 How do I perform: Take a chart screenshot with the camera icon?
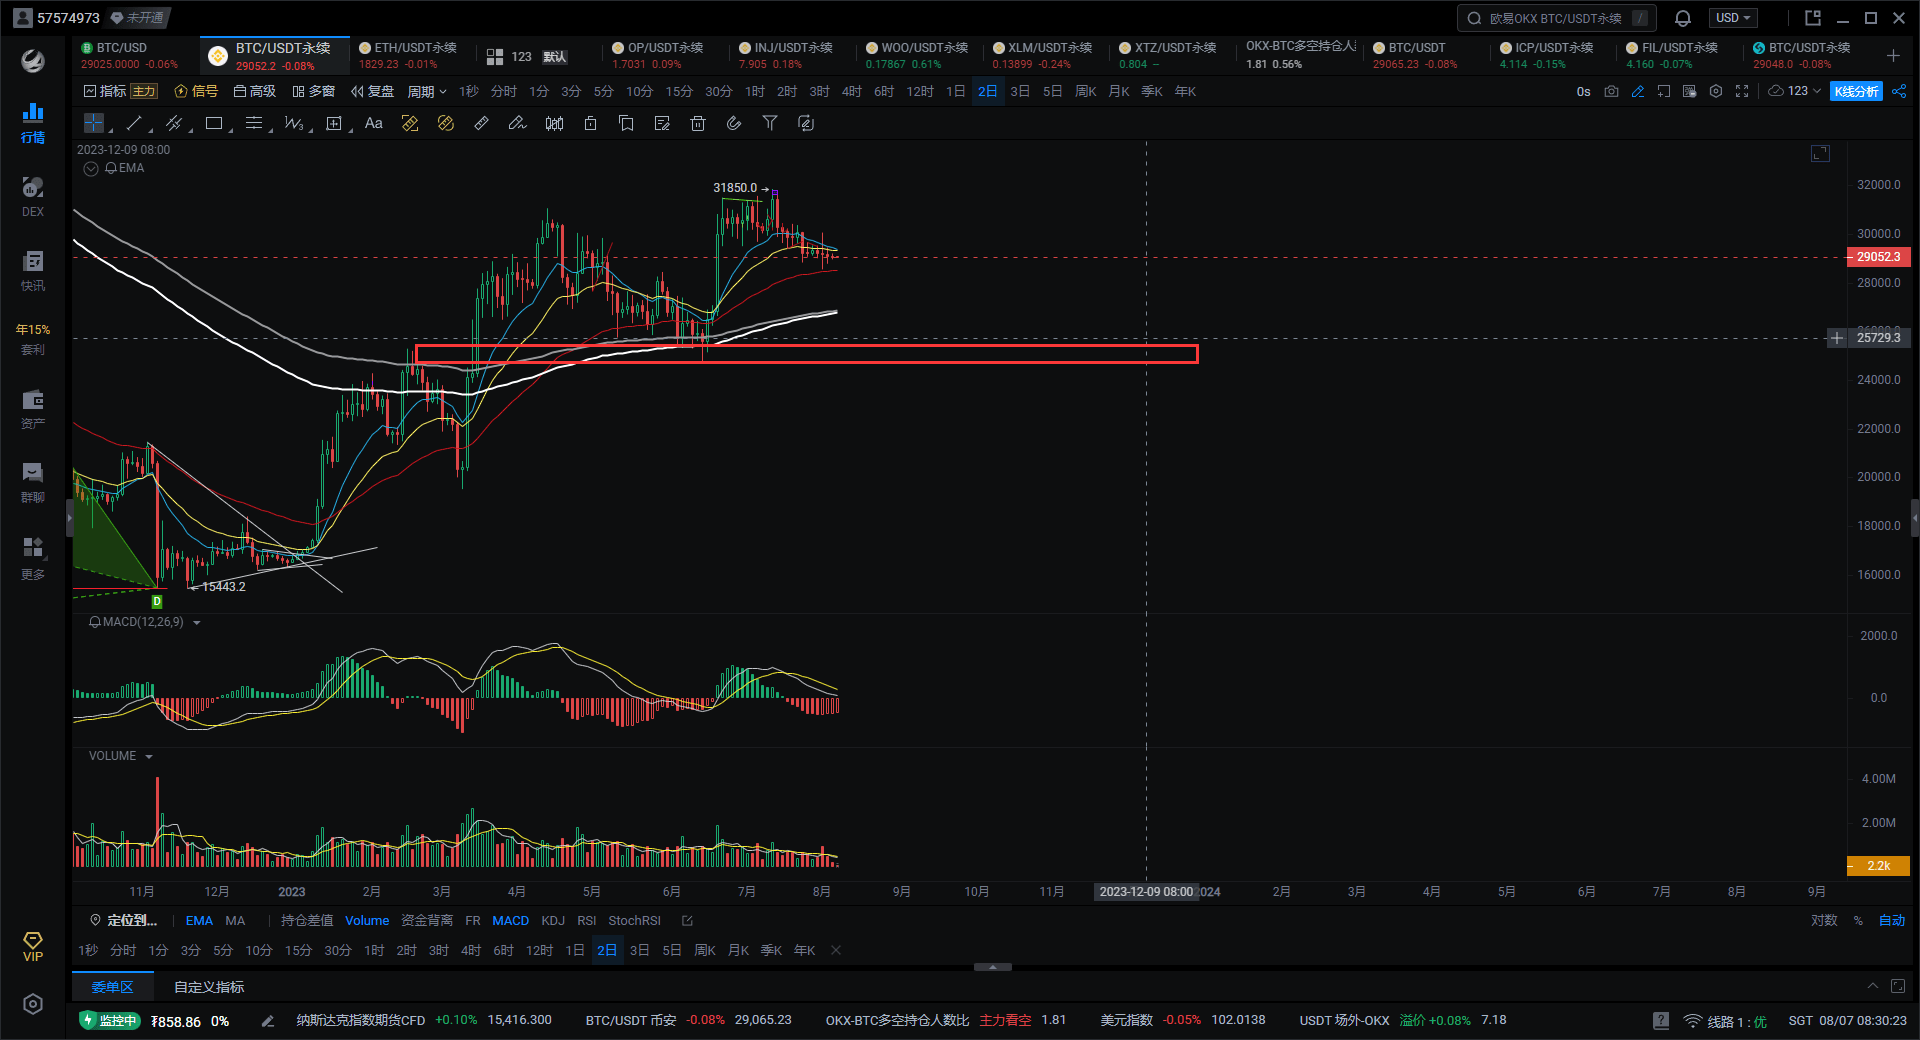1611,91
